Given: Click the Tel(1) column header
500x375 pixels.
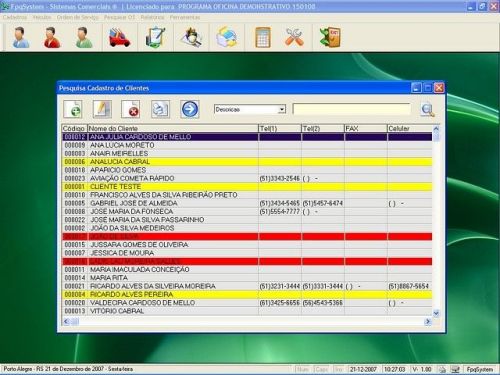Looking at the screenshot, I should [x=280, y=128].
